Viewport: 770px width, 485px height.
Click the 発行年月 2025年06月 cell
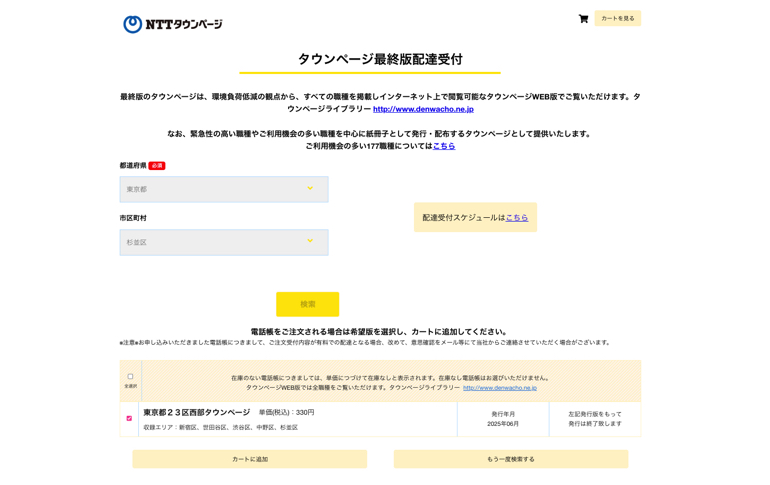coord(503,419)
